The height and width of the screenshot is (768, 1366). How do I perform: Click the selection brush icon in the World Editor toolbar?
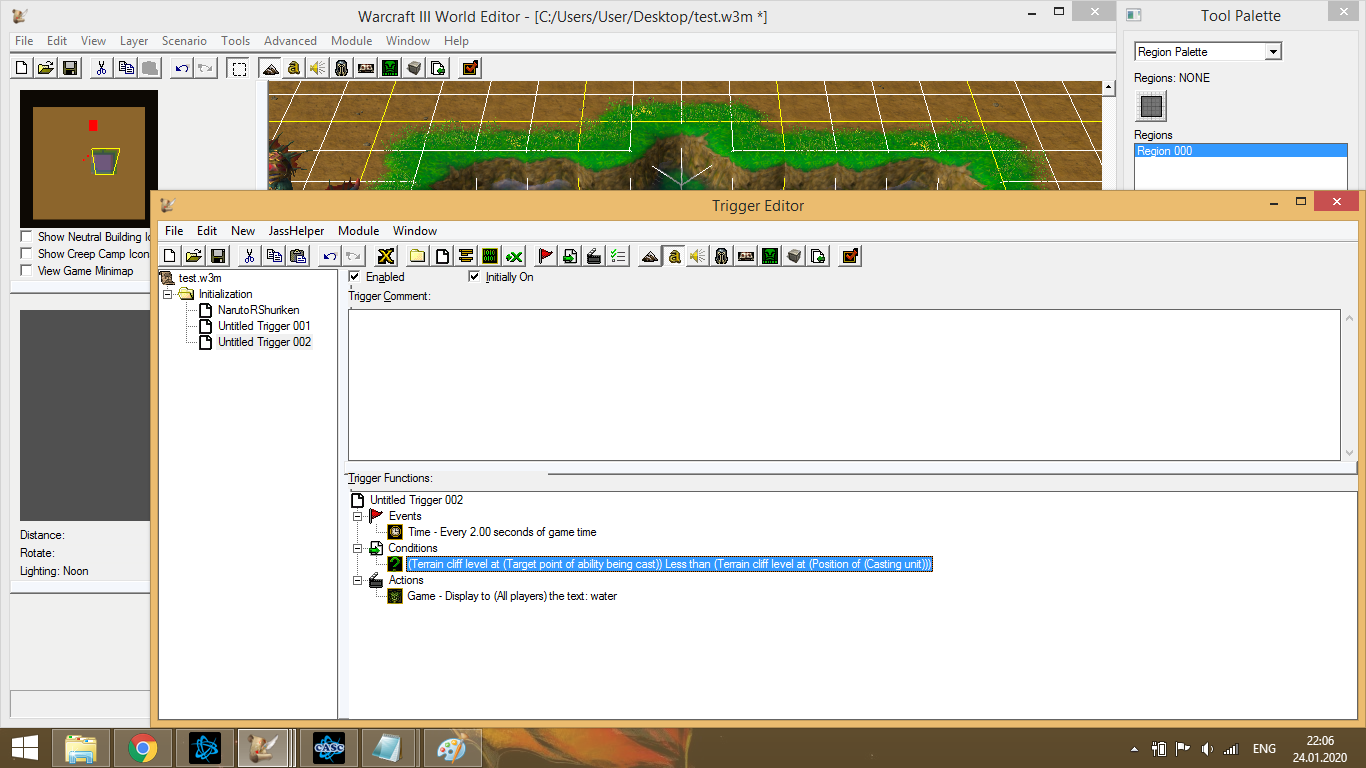(238, 68)
